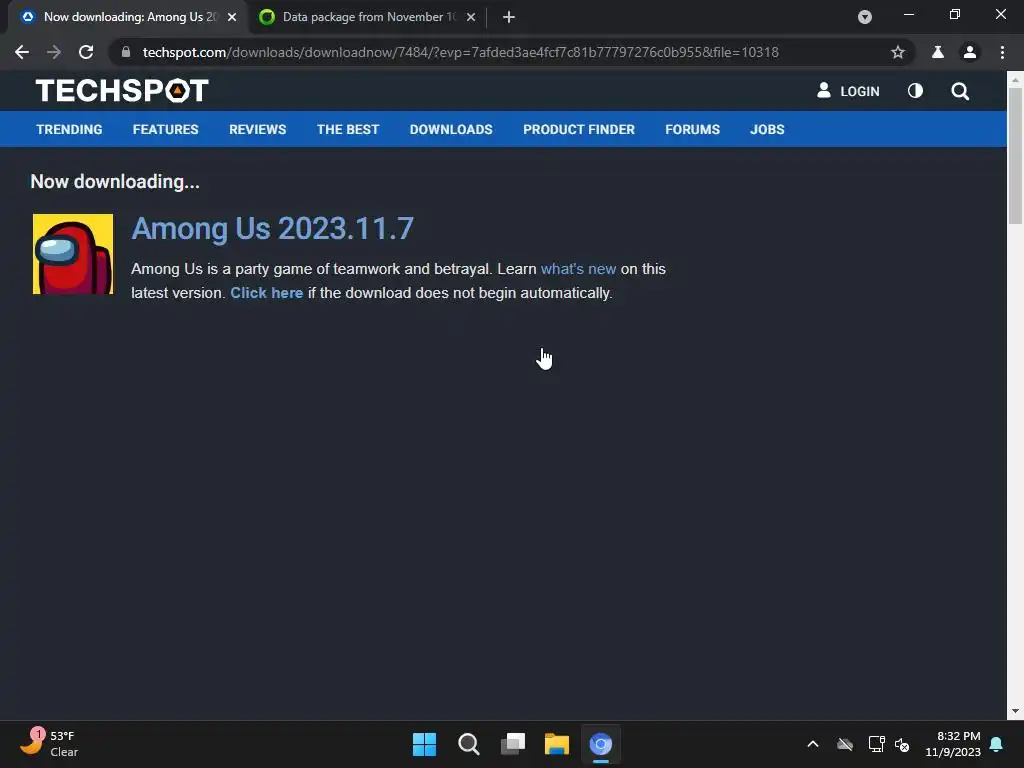Click the Among Us crewmate thumbnail
Screen dimensions: 1024x768
73,254
